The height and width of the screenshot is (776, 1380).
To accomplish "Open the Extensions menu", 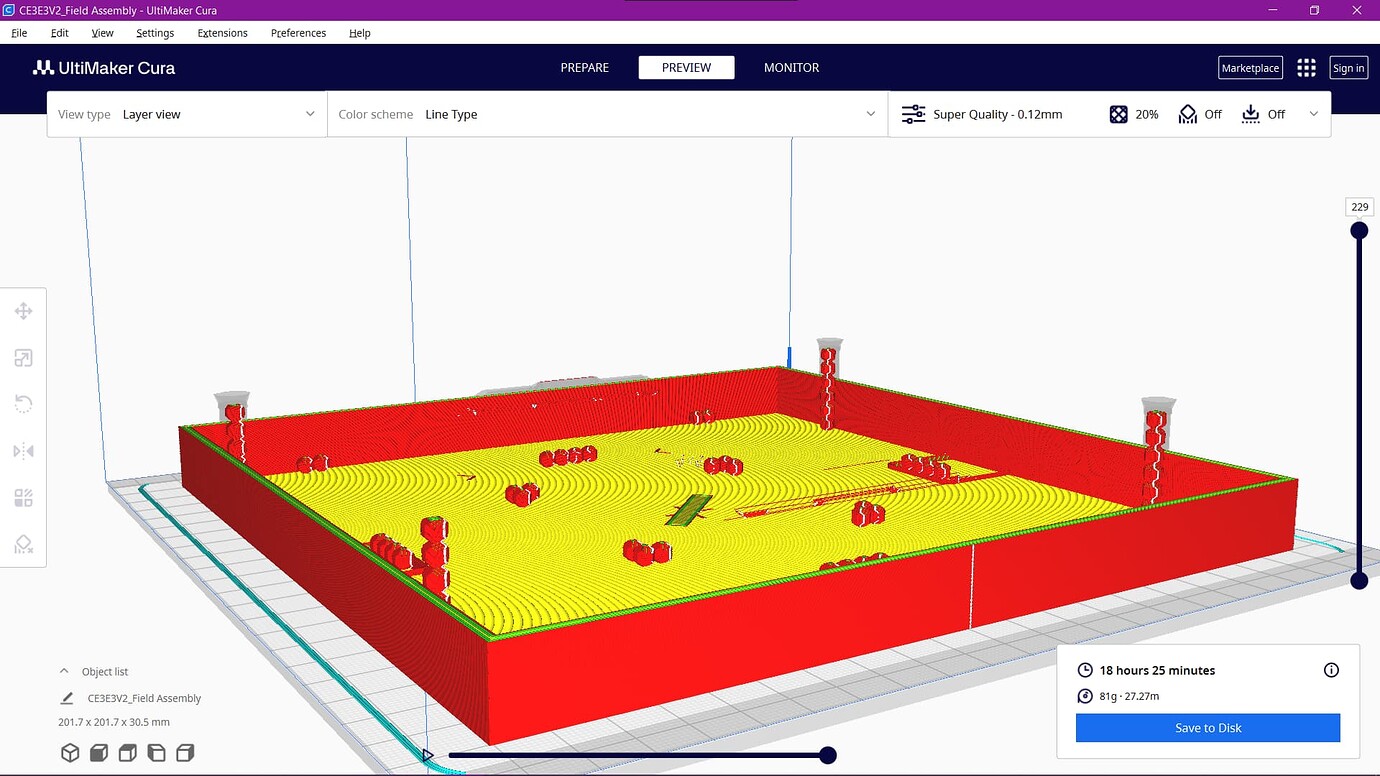I will 221,33.
